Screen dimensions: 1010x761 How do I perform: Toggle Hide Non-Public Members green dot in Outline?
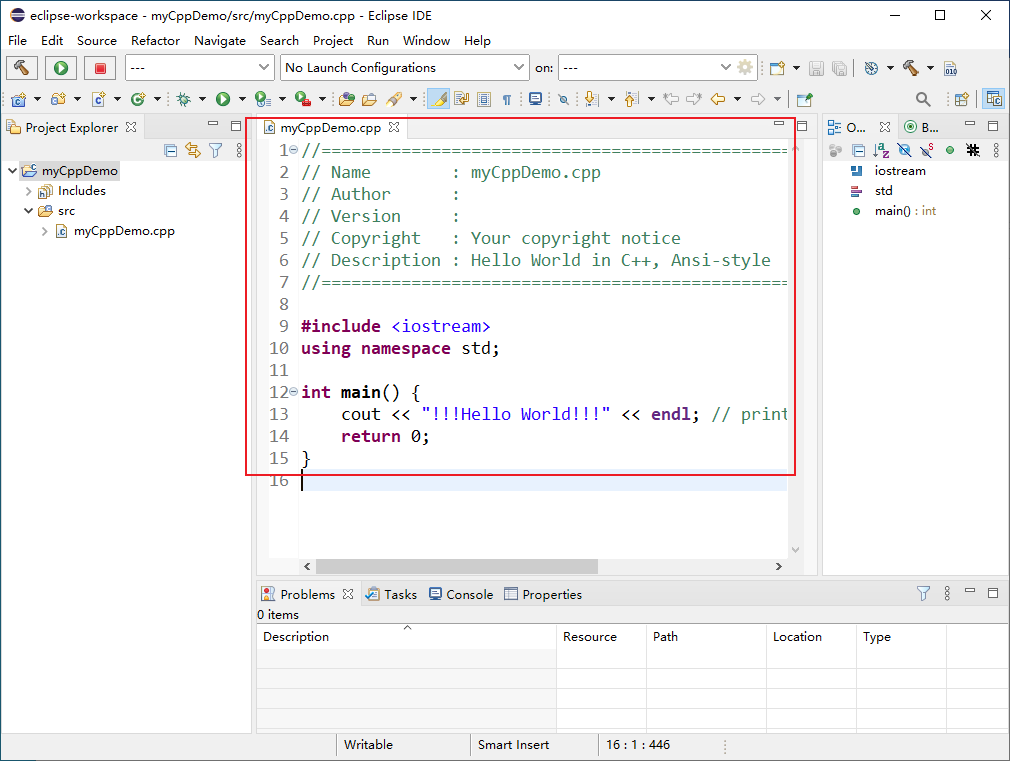[x=949, y=151]
